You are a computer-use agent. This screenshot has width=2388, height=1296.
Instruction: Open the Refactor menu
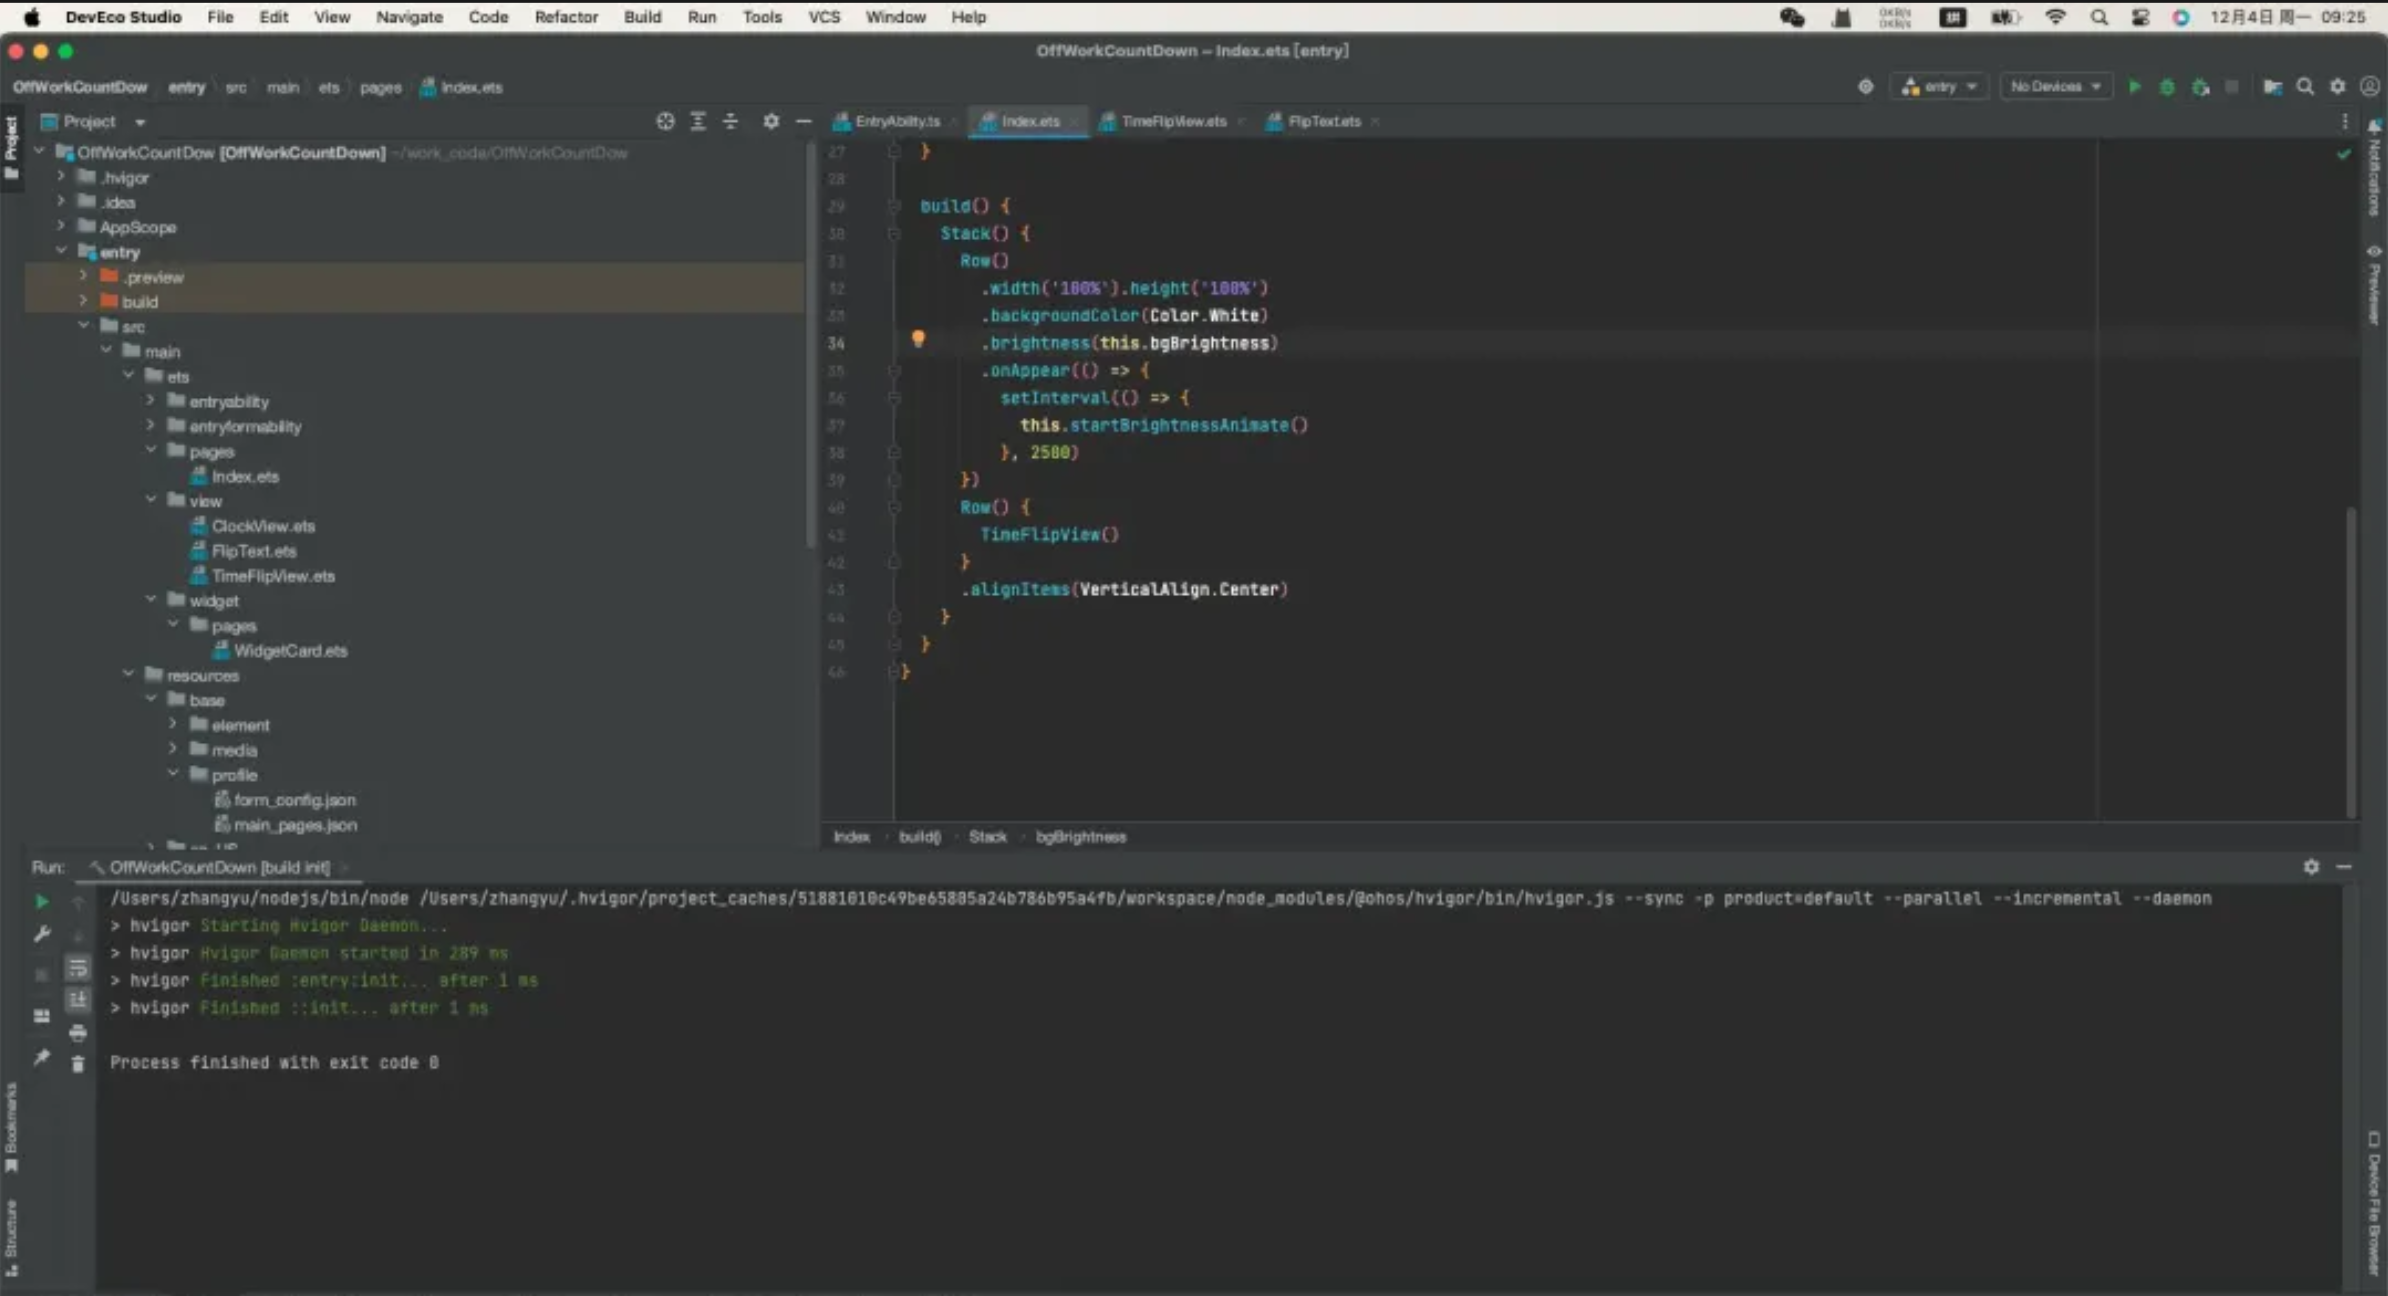pyautogui.click(x=565, y=17)
